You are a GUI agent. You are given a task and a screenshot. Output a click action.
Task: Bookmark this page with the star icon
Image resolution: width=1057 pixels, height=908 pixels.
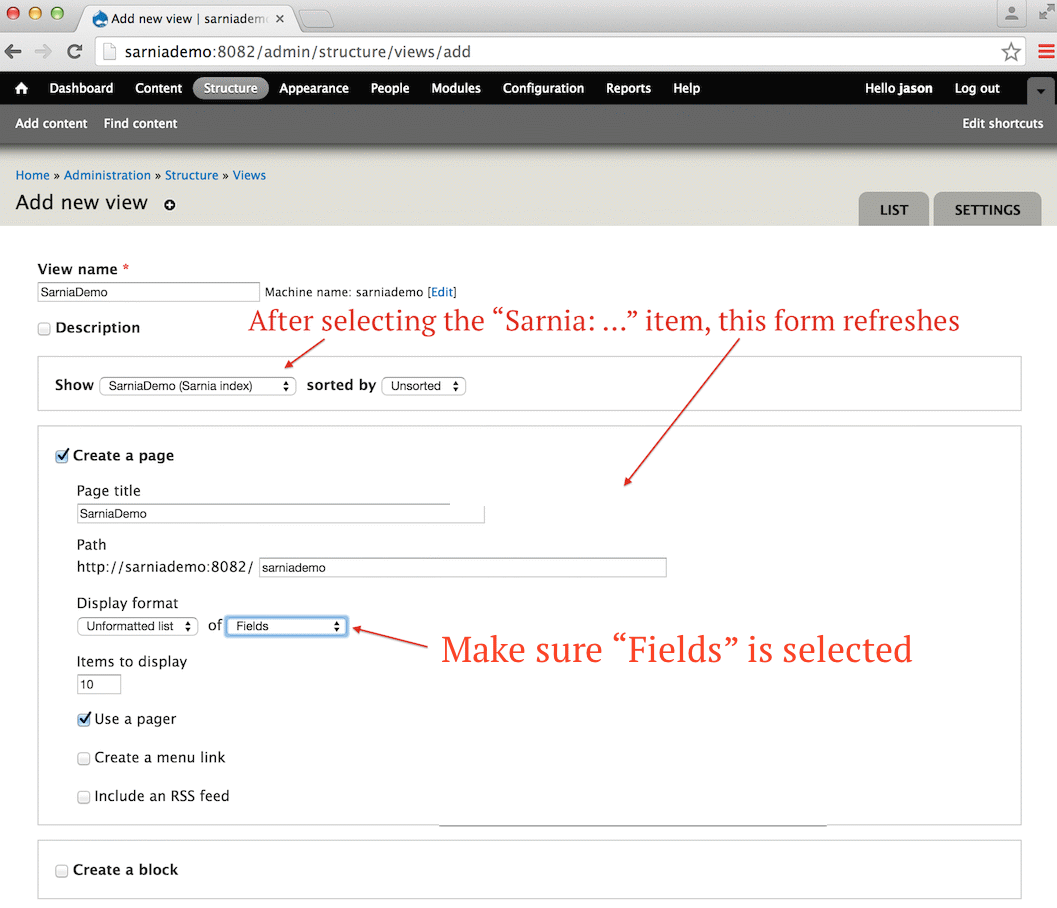(x=1011, y=52)
